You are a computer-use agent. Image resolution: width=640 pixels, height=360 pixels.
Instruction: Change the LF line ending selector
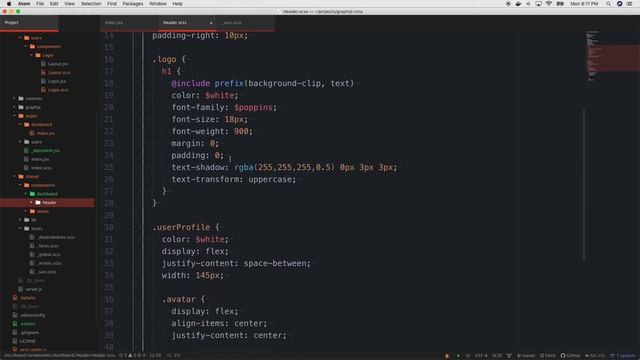[468, 356]
